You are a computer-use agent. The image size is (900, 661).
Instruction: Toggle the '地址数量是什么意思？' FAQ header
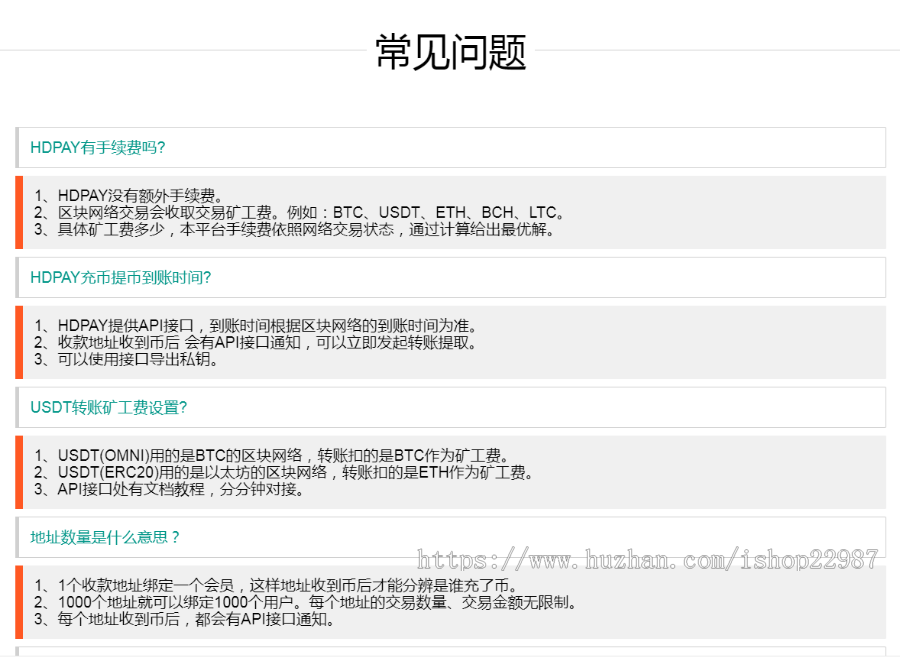[x=451, y=537]
